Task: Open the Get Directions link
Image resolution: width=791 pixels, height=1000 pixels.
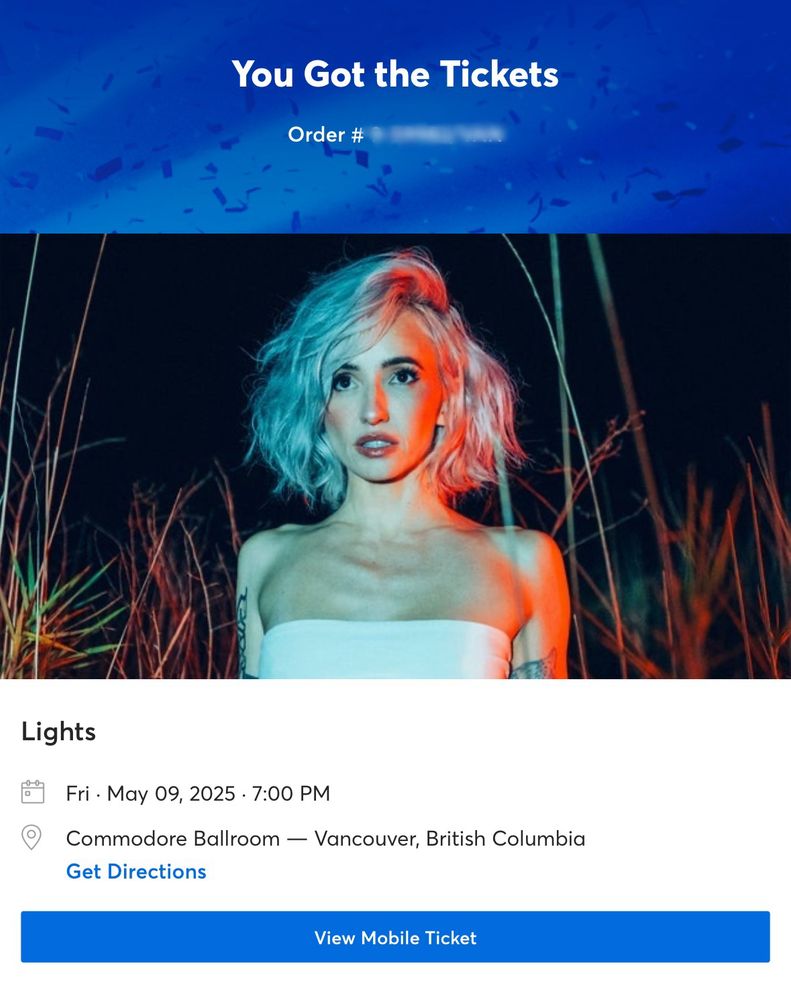Action: point(136,871)
